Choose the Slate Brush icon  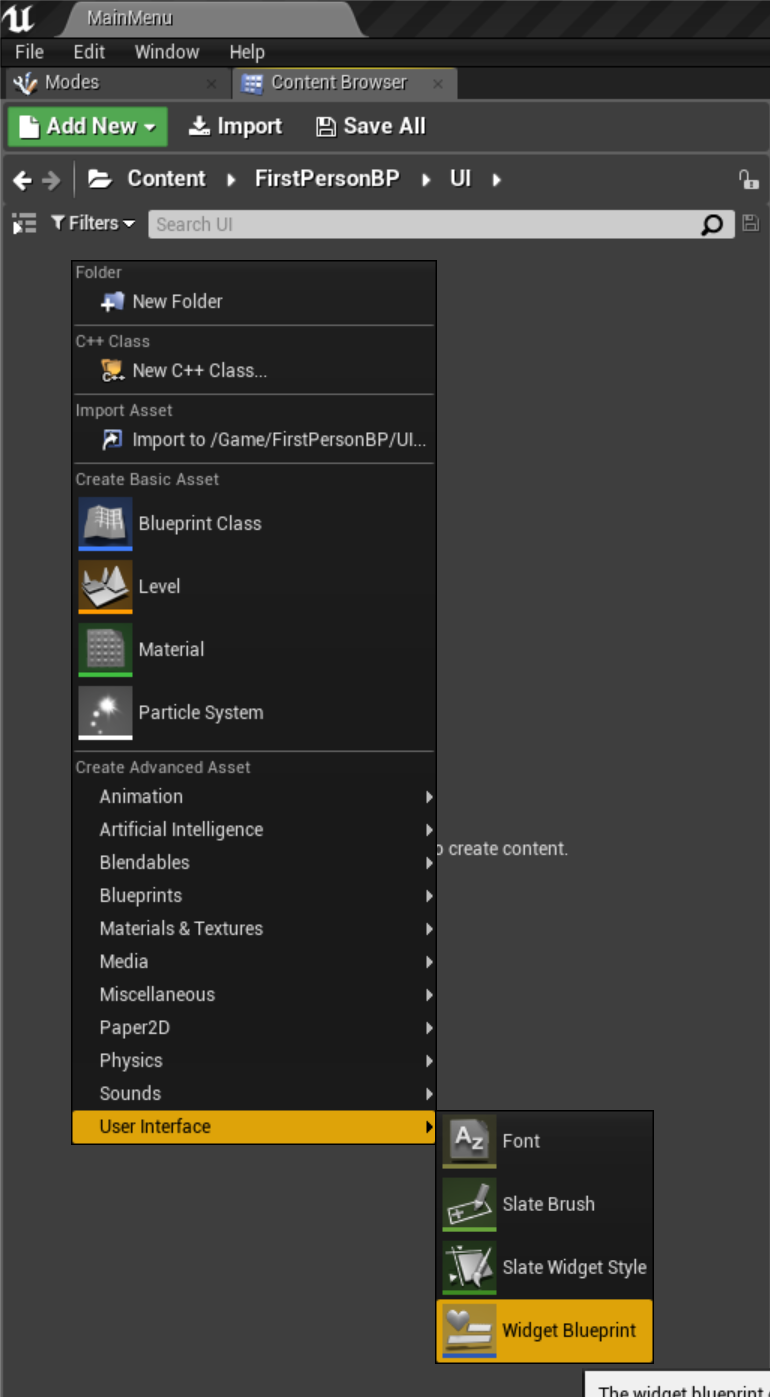(x=469, y=1204)
